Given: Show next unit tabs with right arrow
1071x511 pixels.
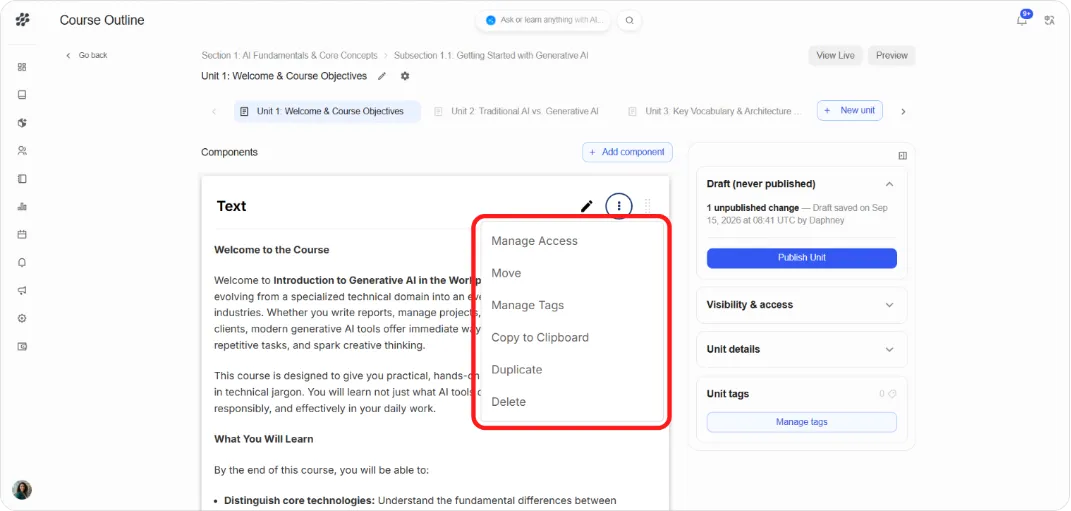Looking at the screenshot, I should (904, 111).
